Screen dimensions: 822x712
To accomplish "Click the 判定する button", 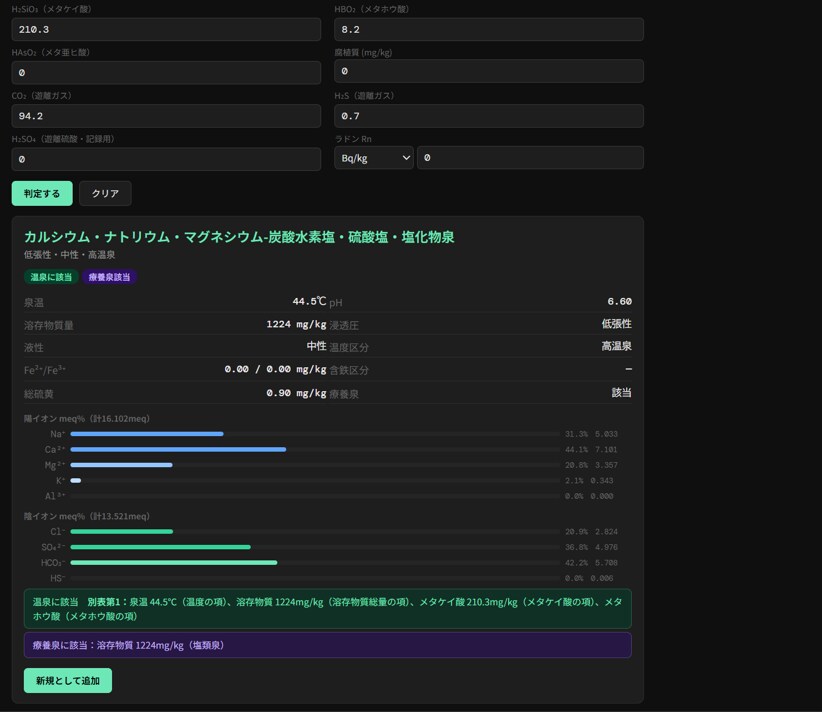I will tap(42, 193).
